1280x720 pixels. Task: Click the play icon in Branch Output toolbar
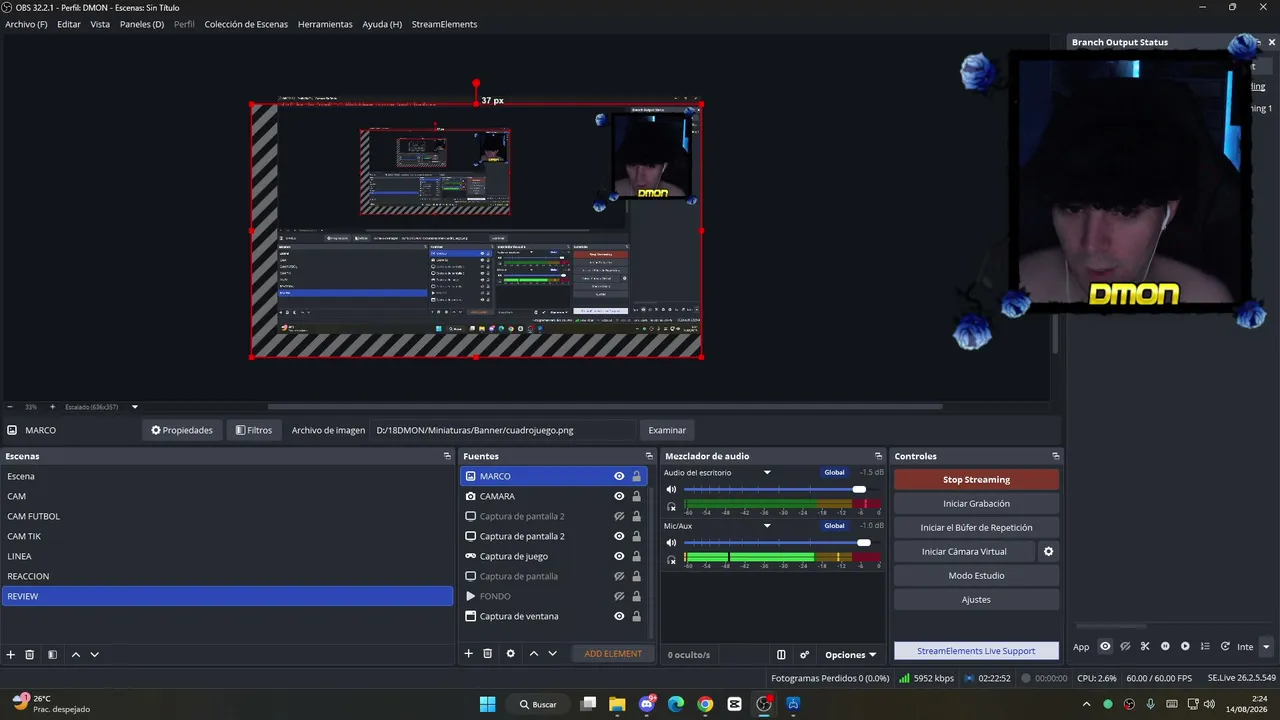1185,646
